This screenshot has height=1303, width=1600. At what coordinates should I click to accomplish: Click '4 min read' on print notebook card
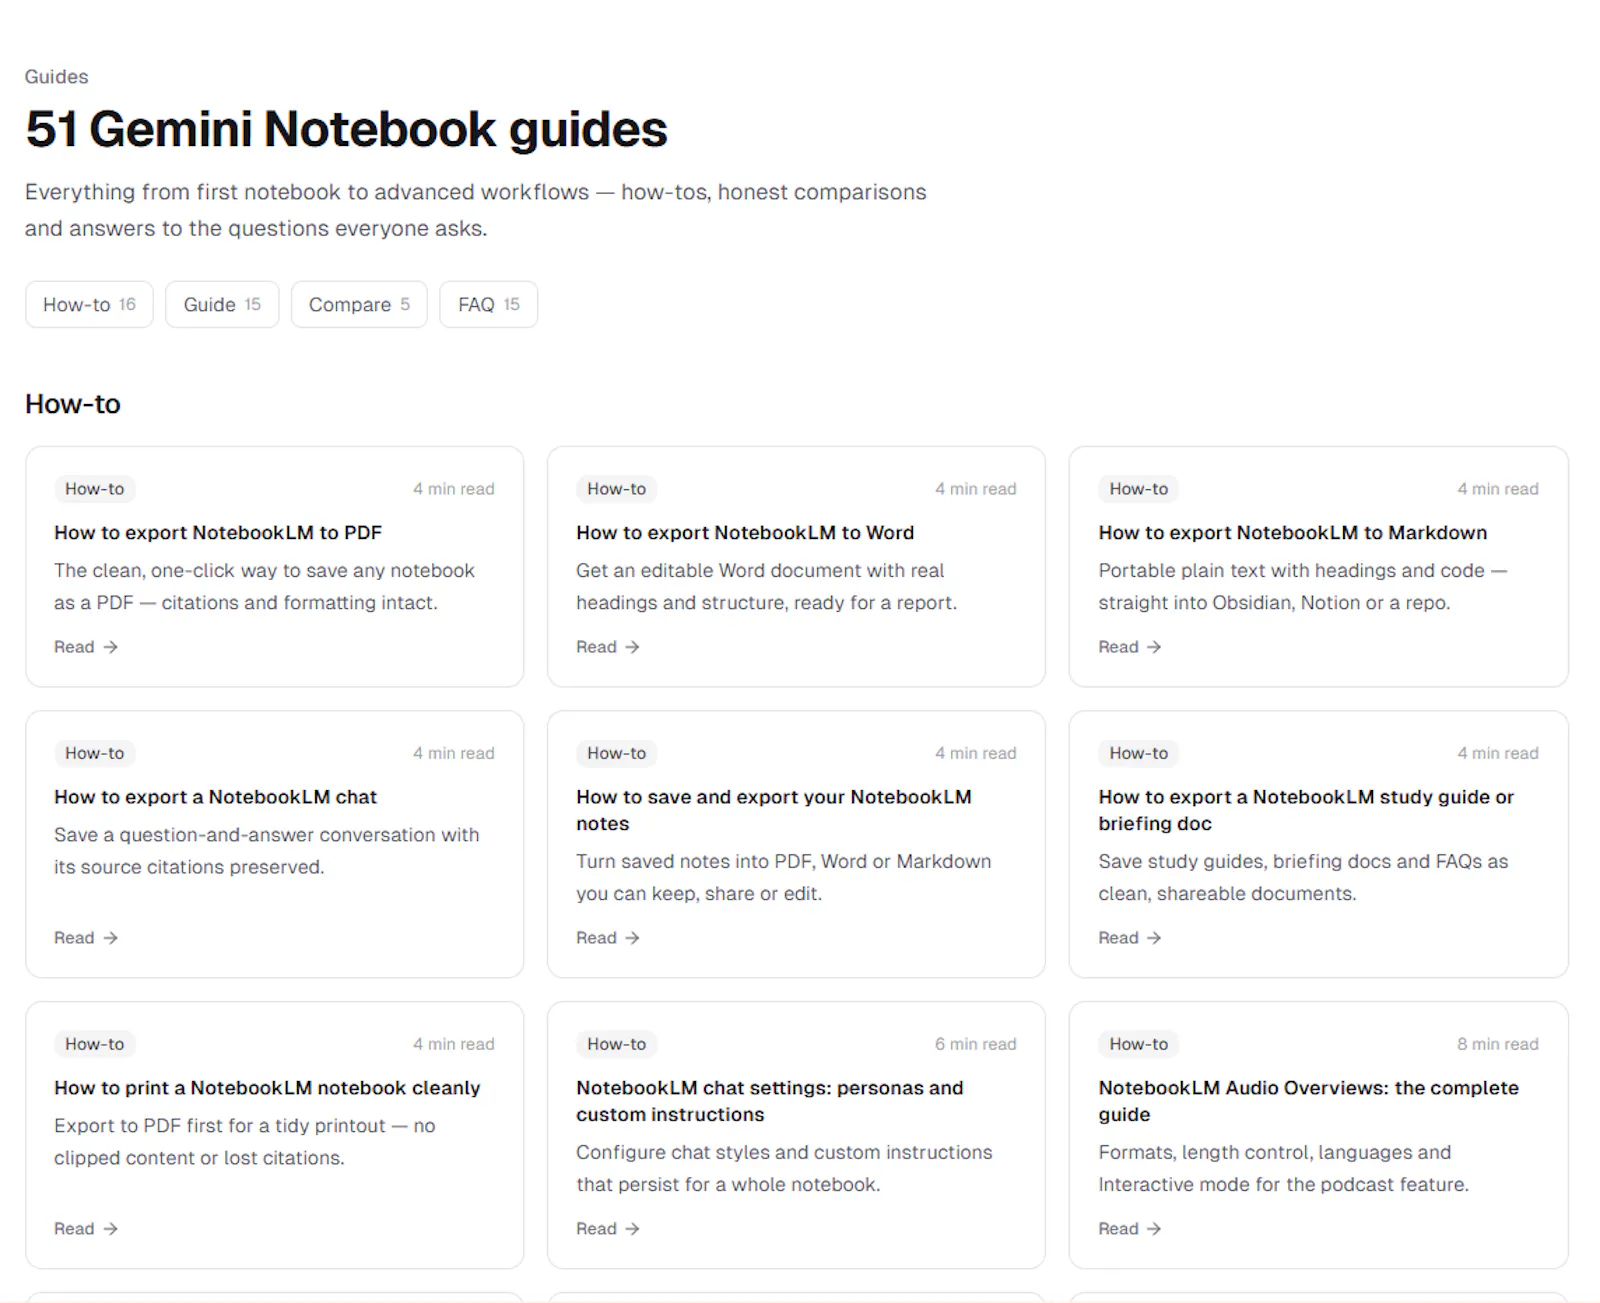coord(454,1044)
